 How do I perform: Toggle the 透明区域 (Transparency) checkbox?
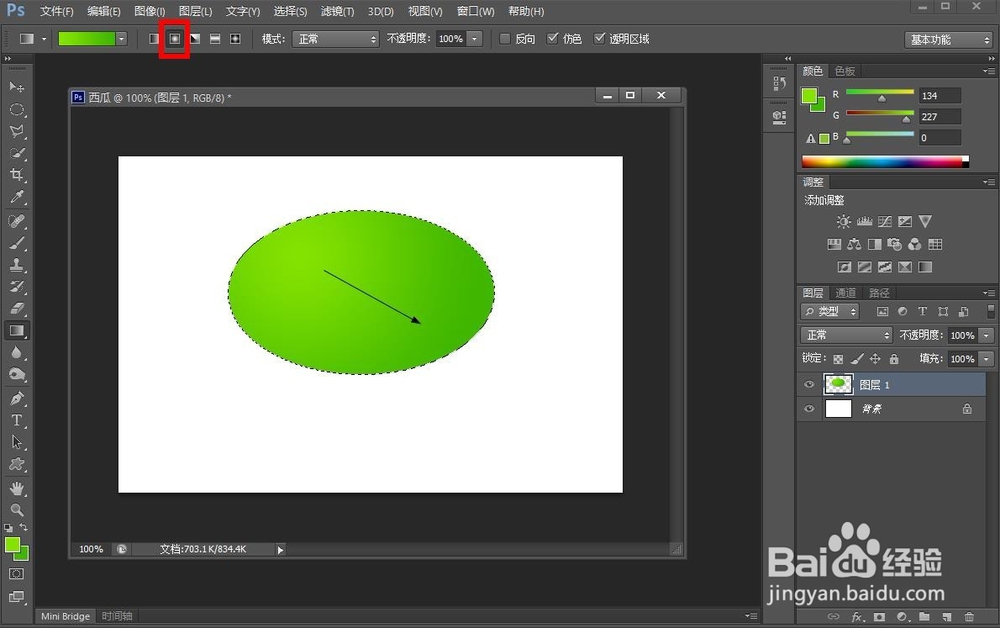(x=599, y=39)
